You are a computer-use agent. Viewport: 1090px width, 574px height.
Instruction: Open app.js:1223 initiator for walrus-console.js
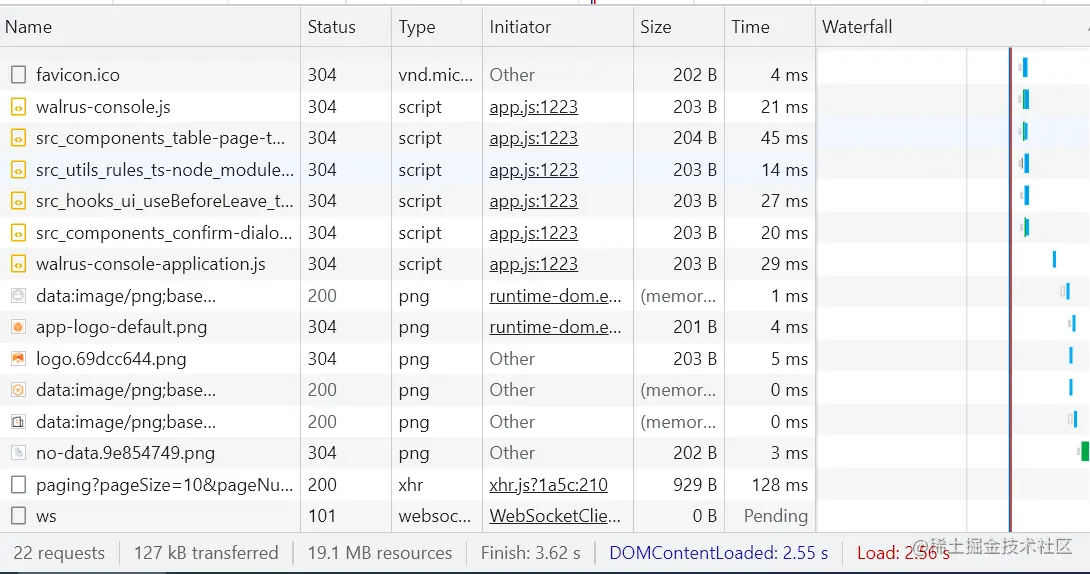click(533, 107)
